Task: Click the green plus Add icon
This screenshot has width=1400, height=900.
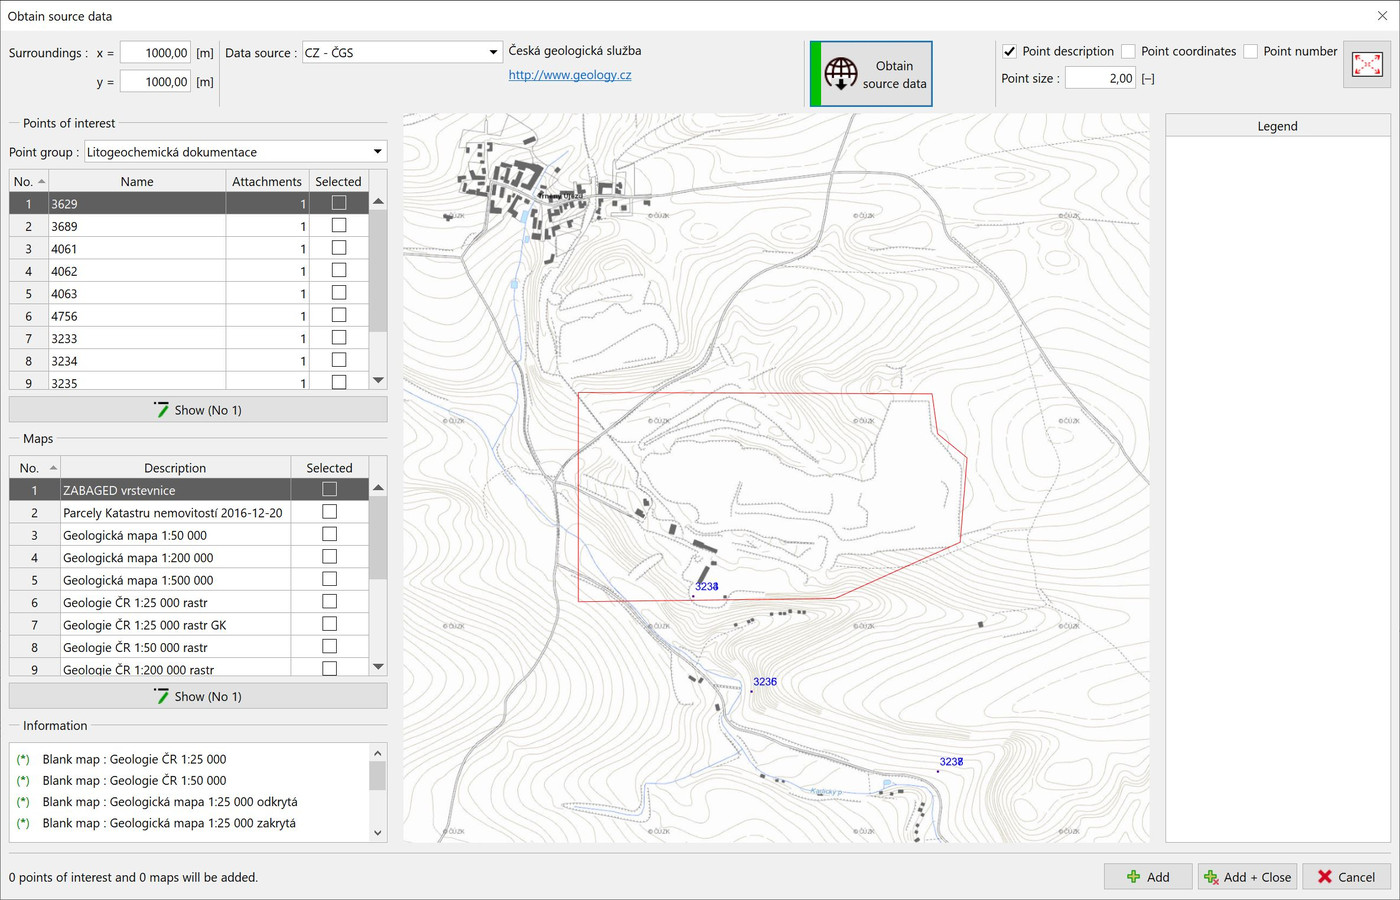Action: [1133, 877]
